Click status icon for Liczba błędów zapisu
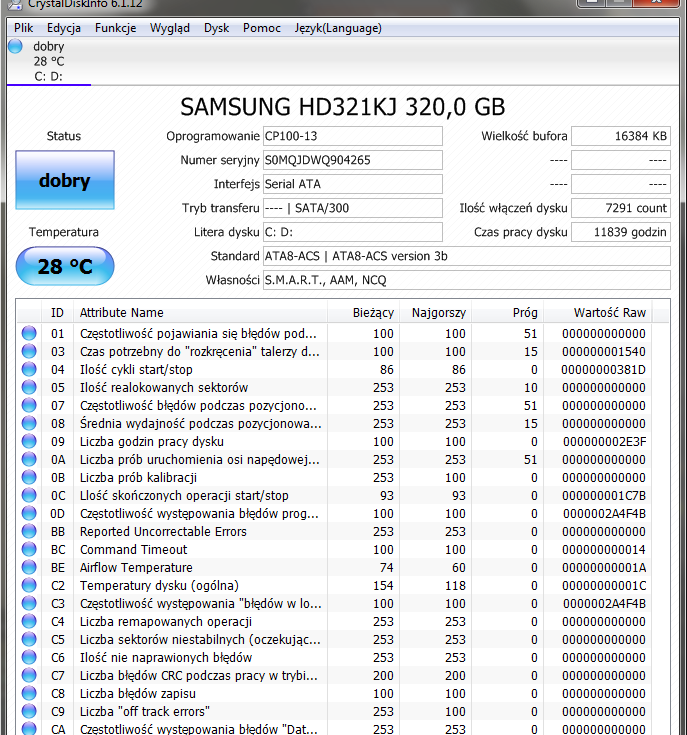Image resolution: width=687 pixels, height=735 pixels. pyautogui.click(x=29, y=693)
